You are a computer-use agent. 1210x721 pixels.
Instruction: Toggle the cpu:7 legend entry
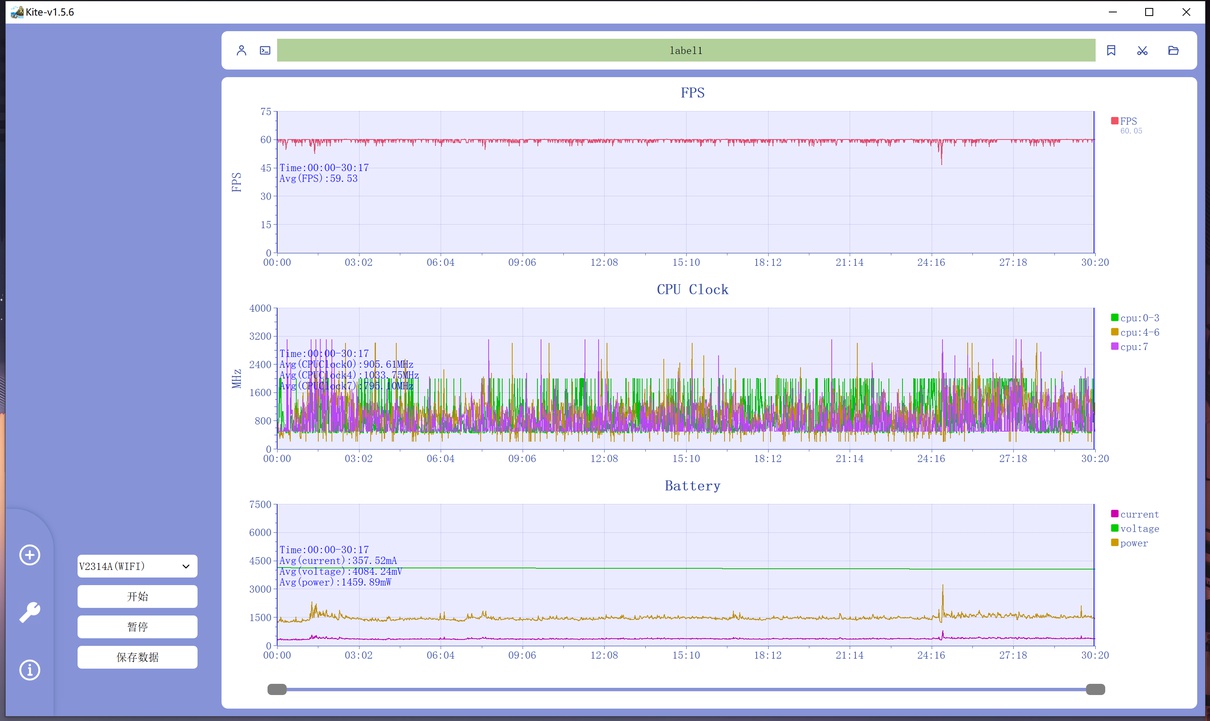pyautogui.click(x=1129, y=347)
